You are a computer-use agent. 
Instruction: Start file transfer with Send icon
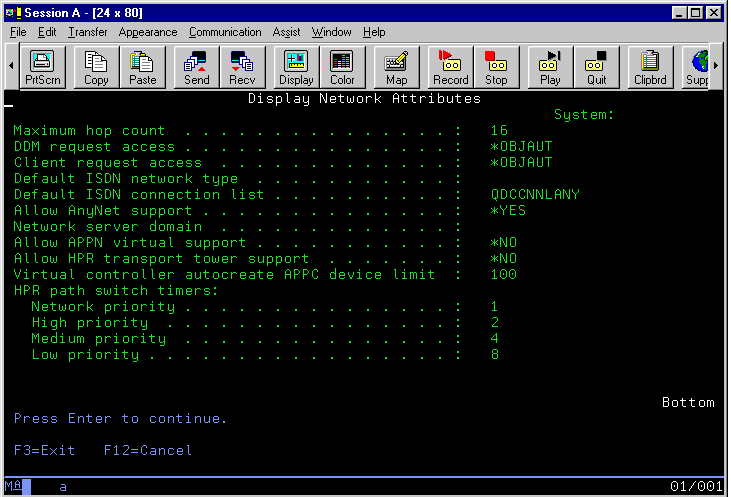(x=196, y=67)
